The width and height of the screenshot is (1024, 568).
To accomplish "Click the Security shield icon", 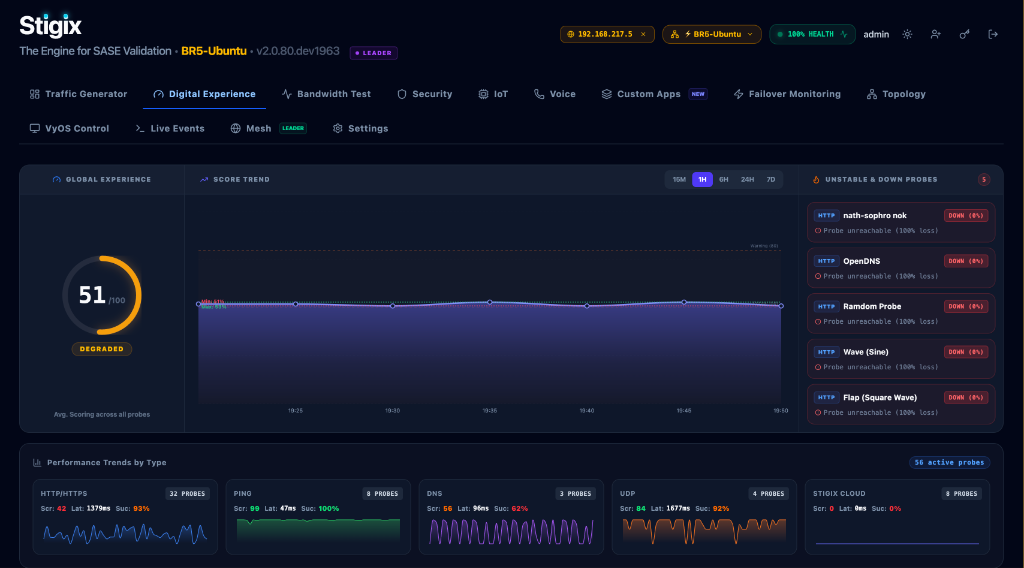I will (402, 94).
